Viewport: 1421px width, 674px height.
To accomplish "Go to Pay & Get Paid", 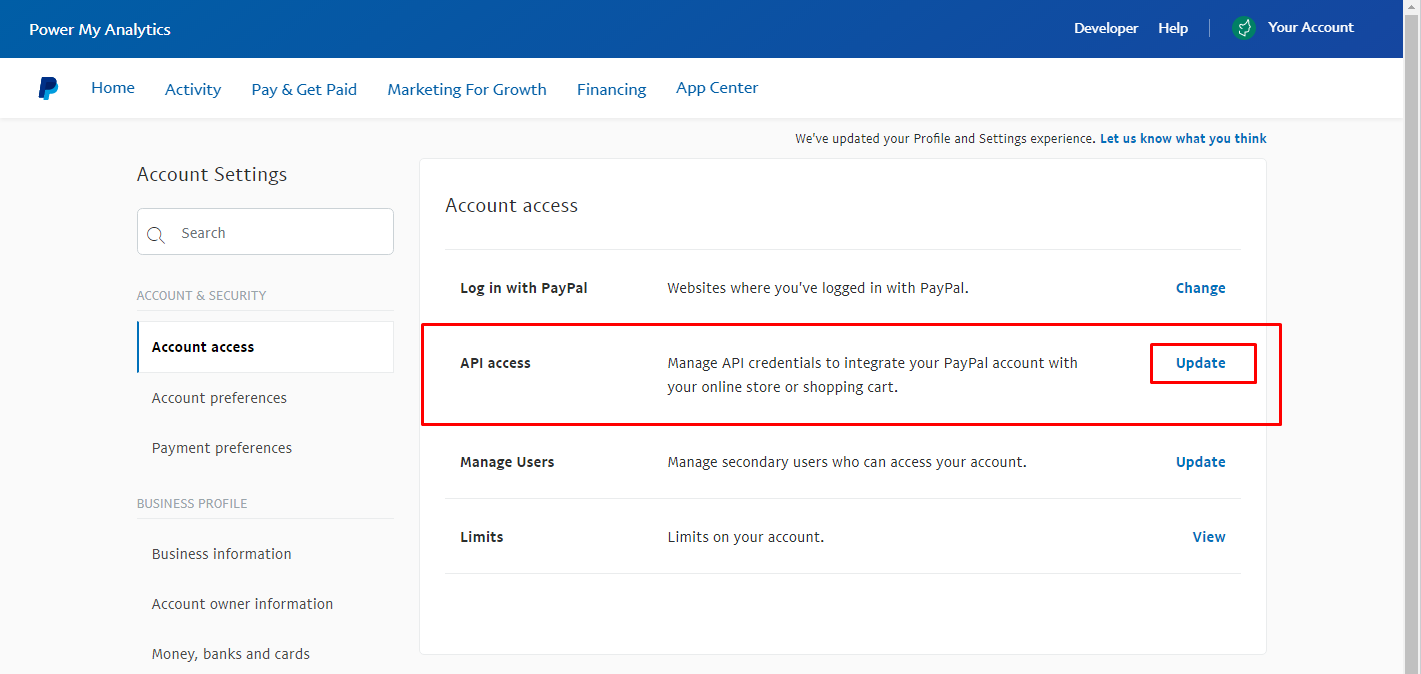I will coord(304,90).
